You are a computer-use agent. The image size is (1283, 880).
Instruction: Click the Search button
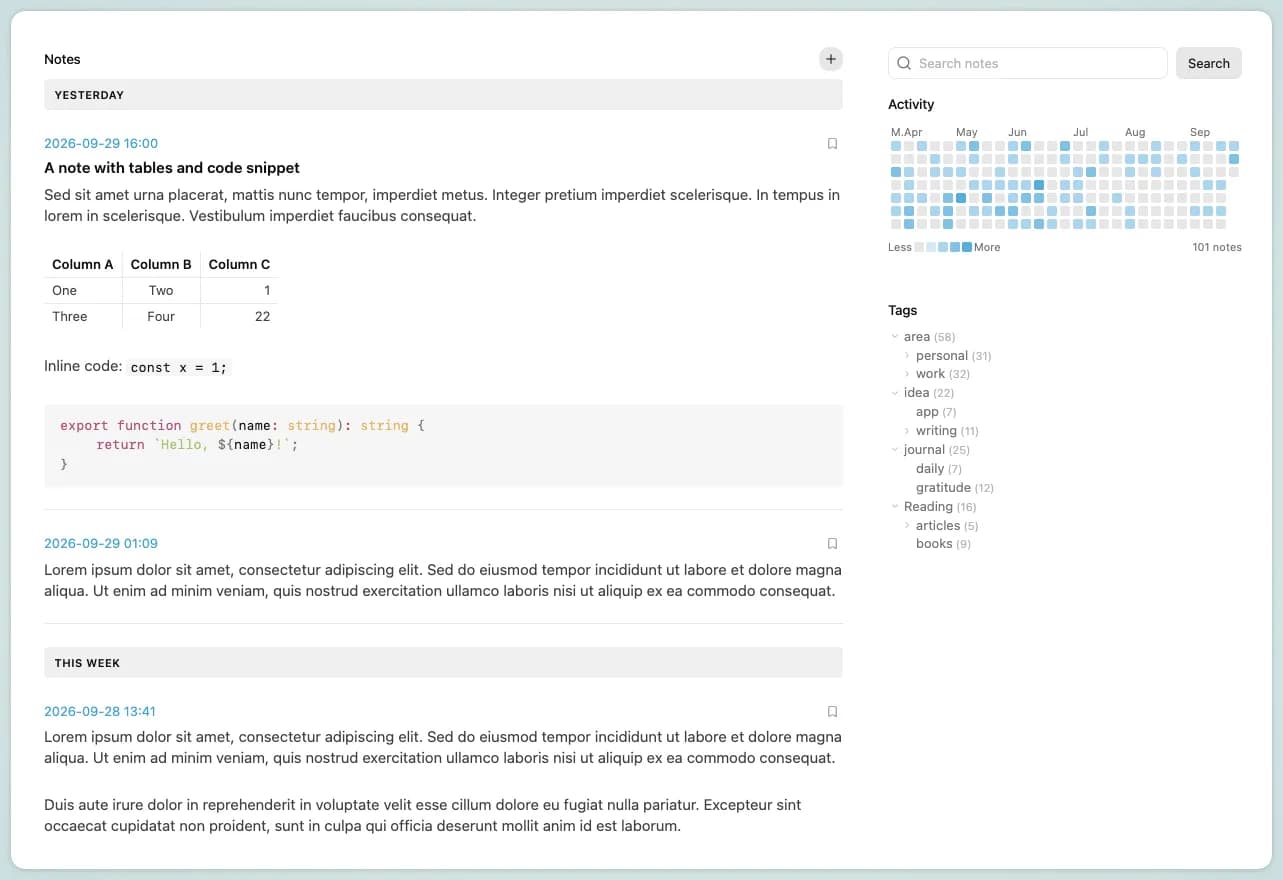tap(1208, 63)
